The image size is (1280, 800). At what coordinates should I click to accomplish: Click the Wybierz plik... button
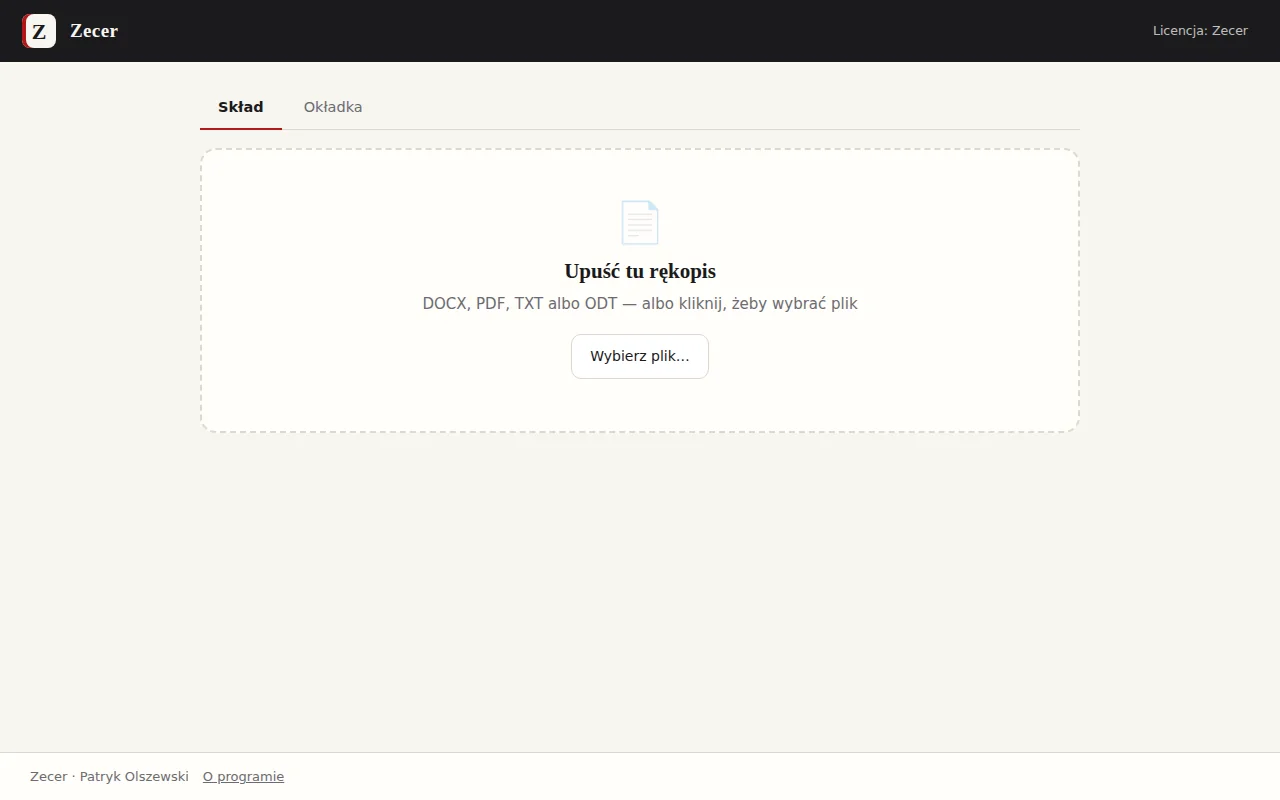640,357
